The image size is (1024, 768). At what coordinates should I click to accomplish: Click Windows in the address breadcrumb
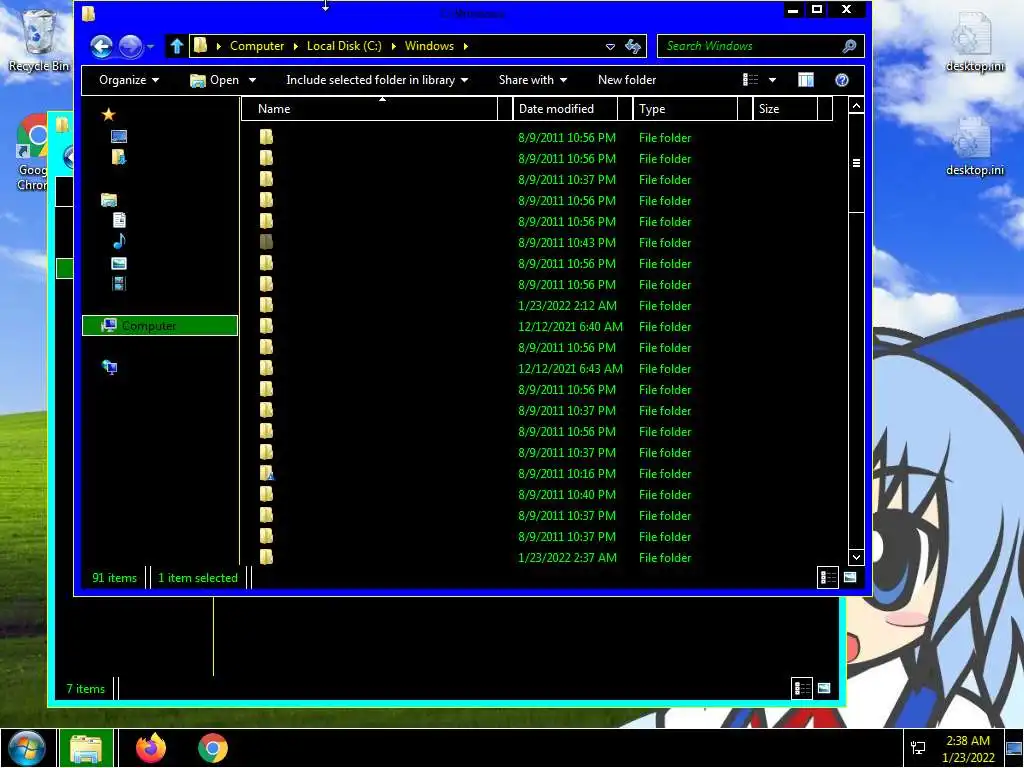tap(429, 46)
